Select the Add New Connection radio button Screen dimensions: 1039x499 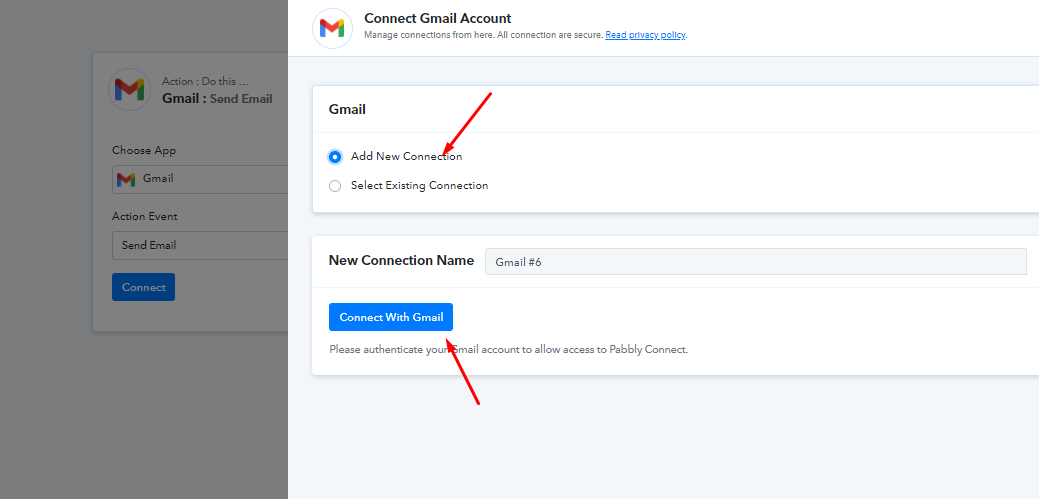tap(335, 157)
